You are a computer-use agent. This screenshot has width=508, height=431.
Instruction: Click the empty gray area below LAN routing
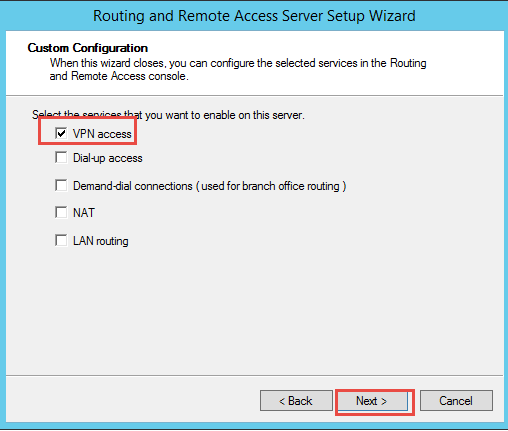tap(254, 310)
